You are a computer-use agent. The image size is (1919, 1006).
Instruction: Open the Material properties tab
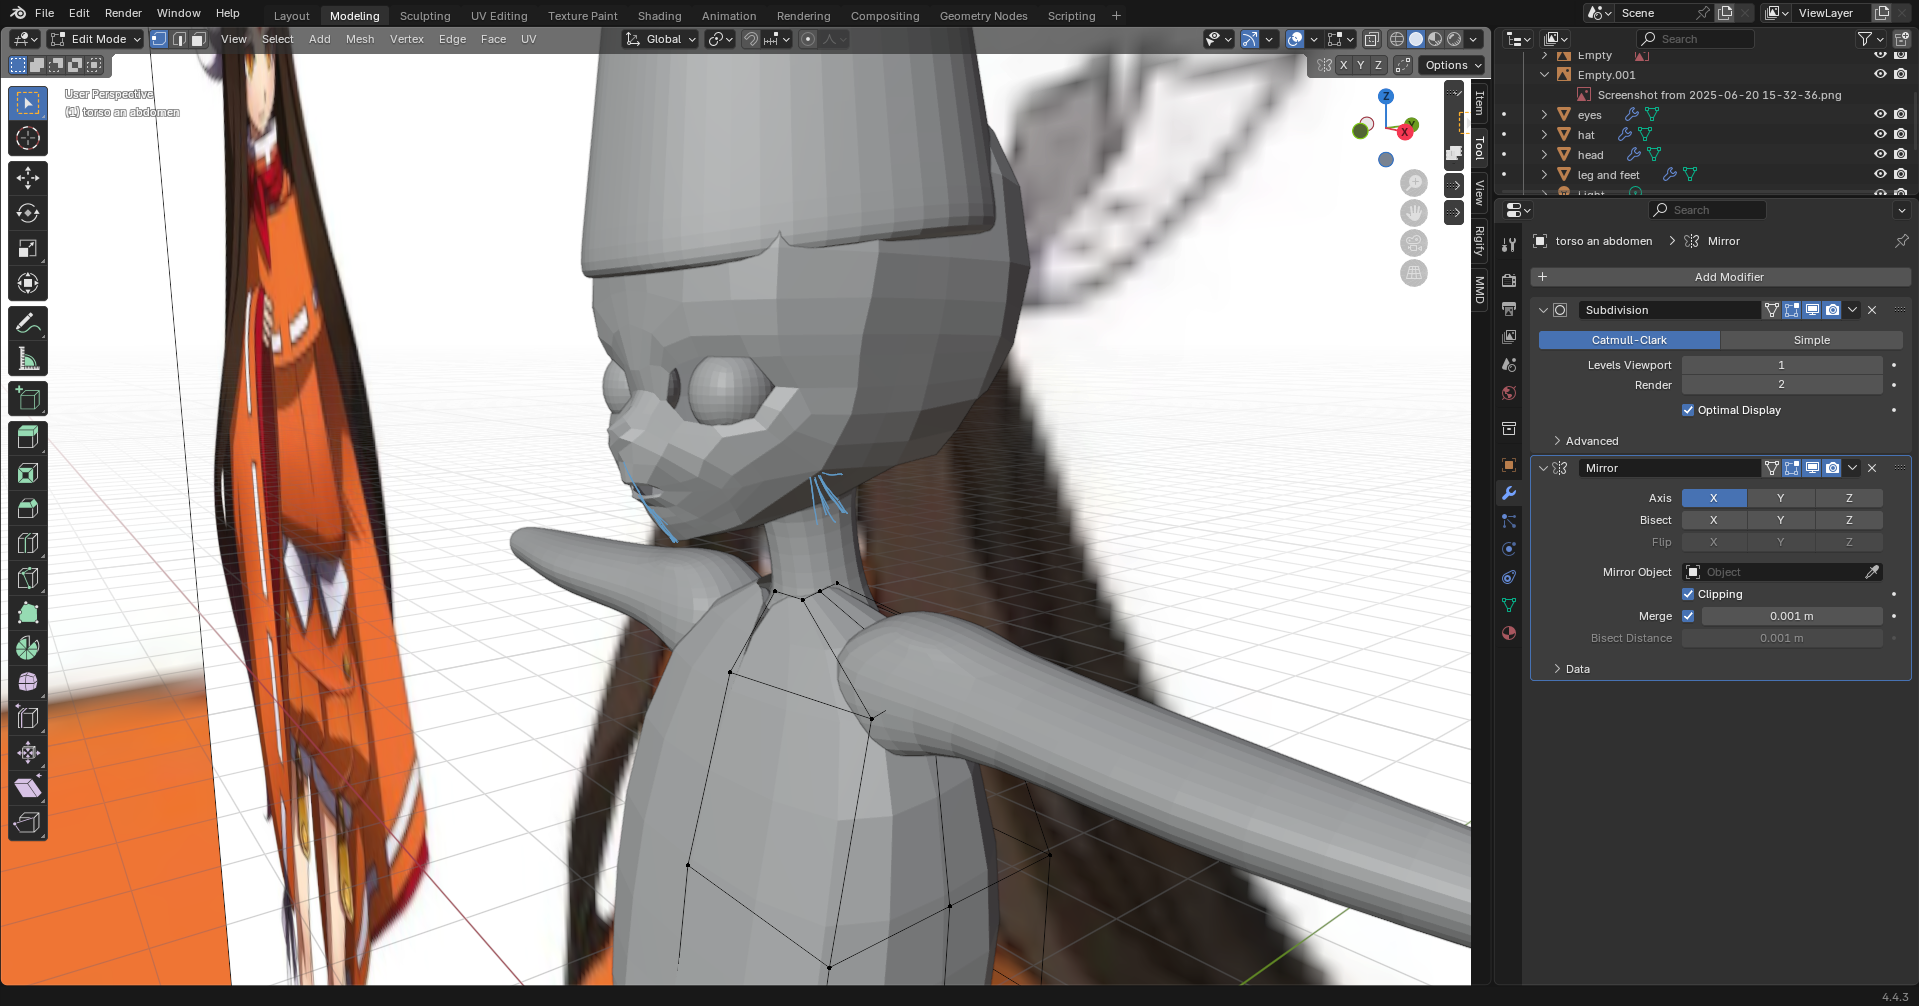1509,633
